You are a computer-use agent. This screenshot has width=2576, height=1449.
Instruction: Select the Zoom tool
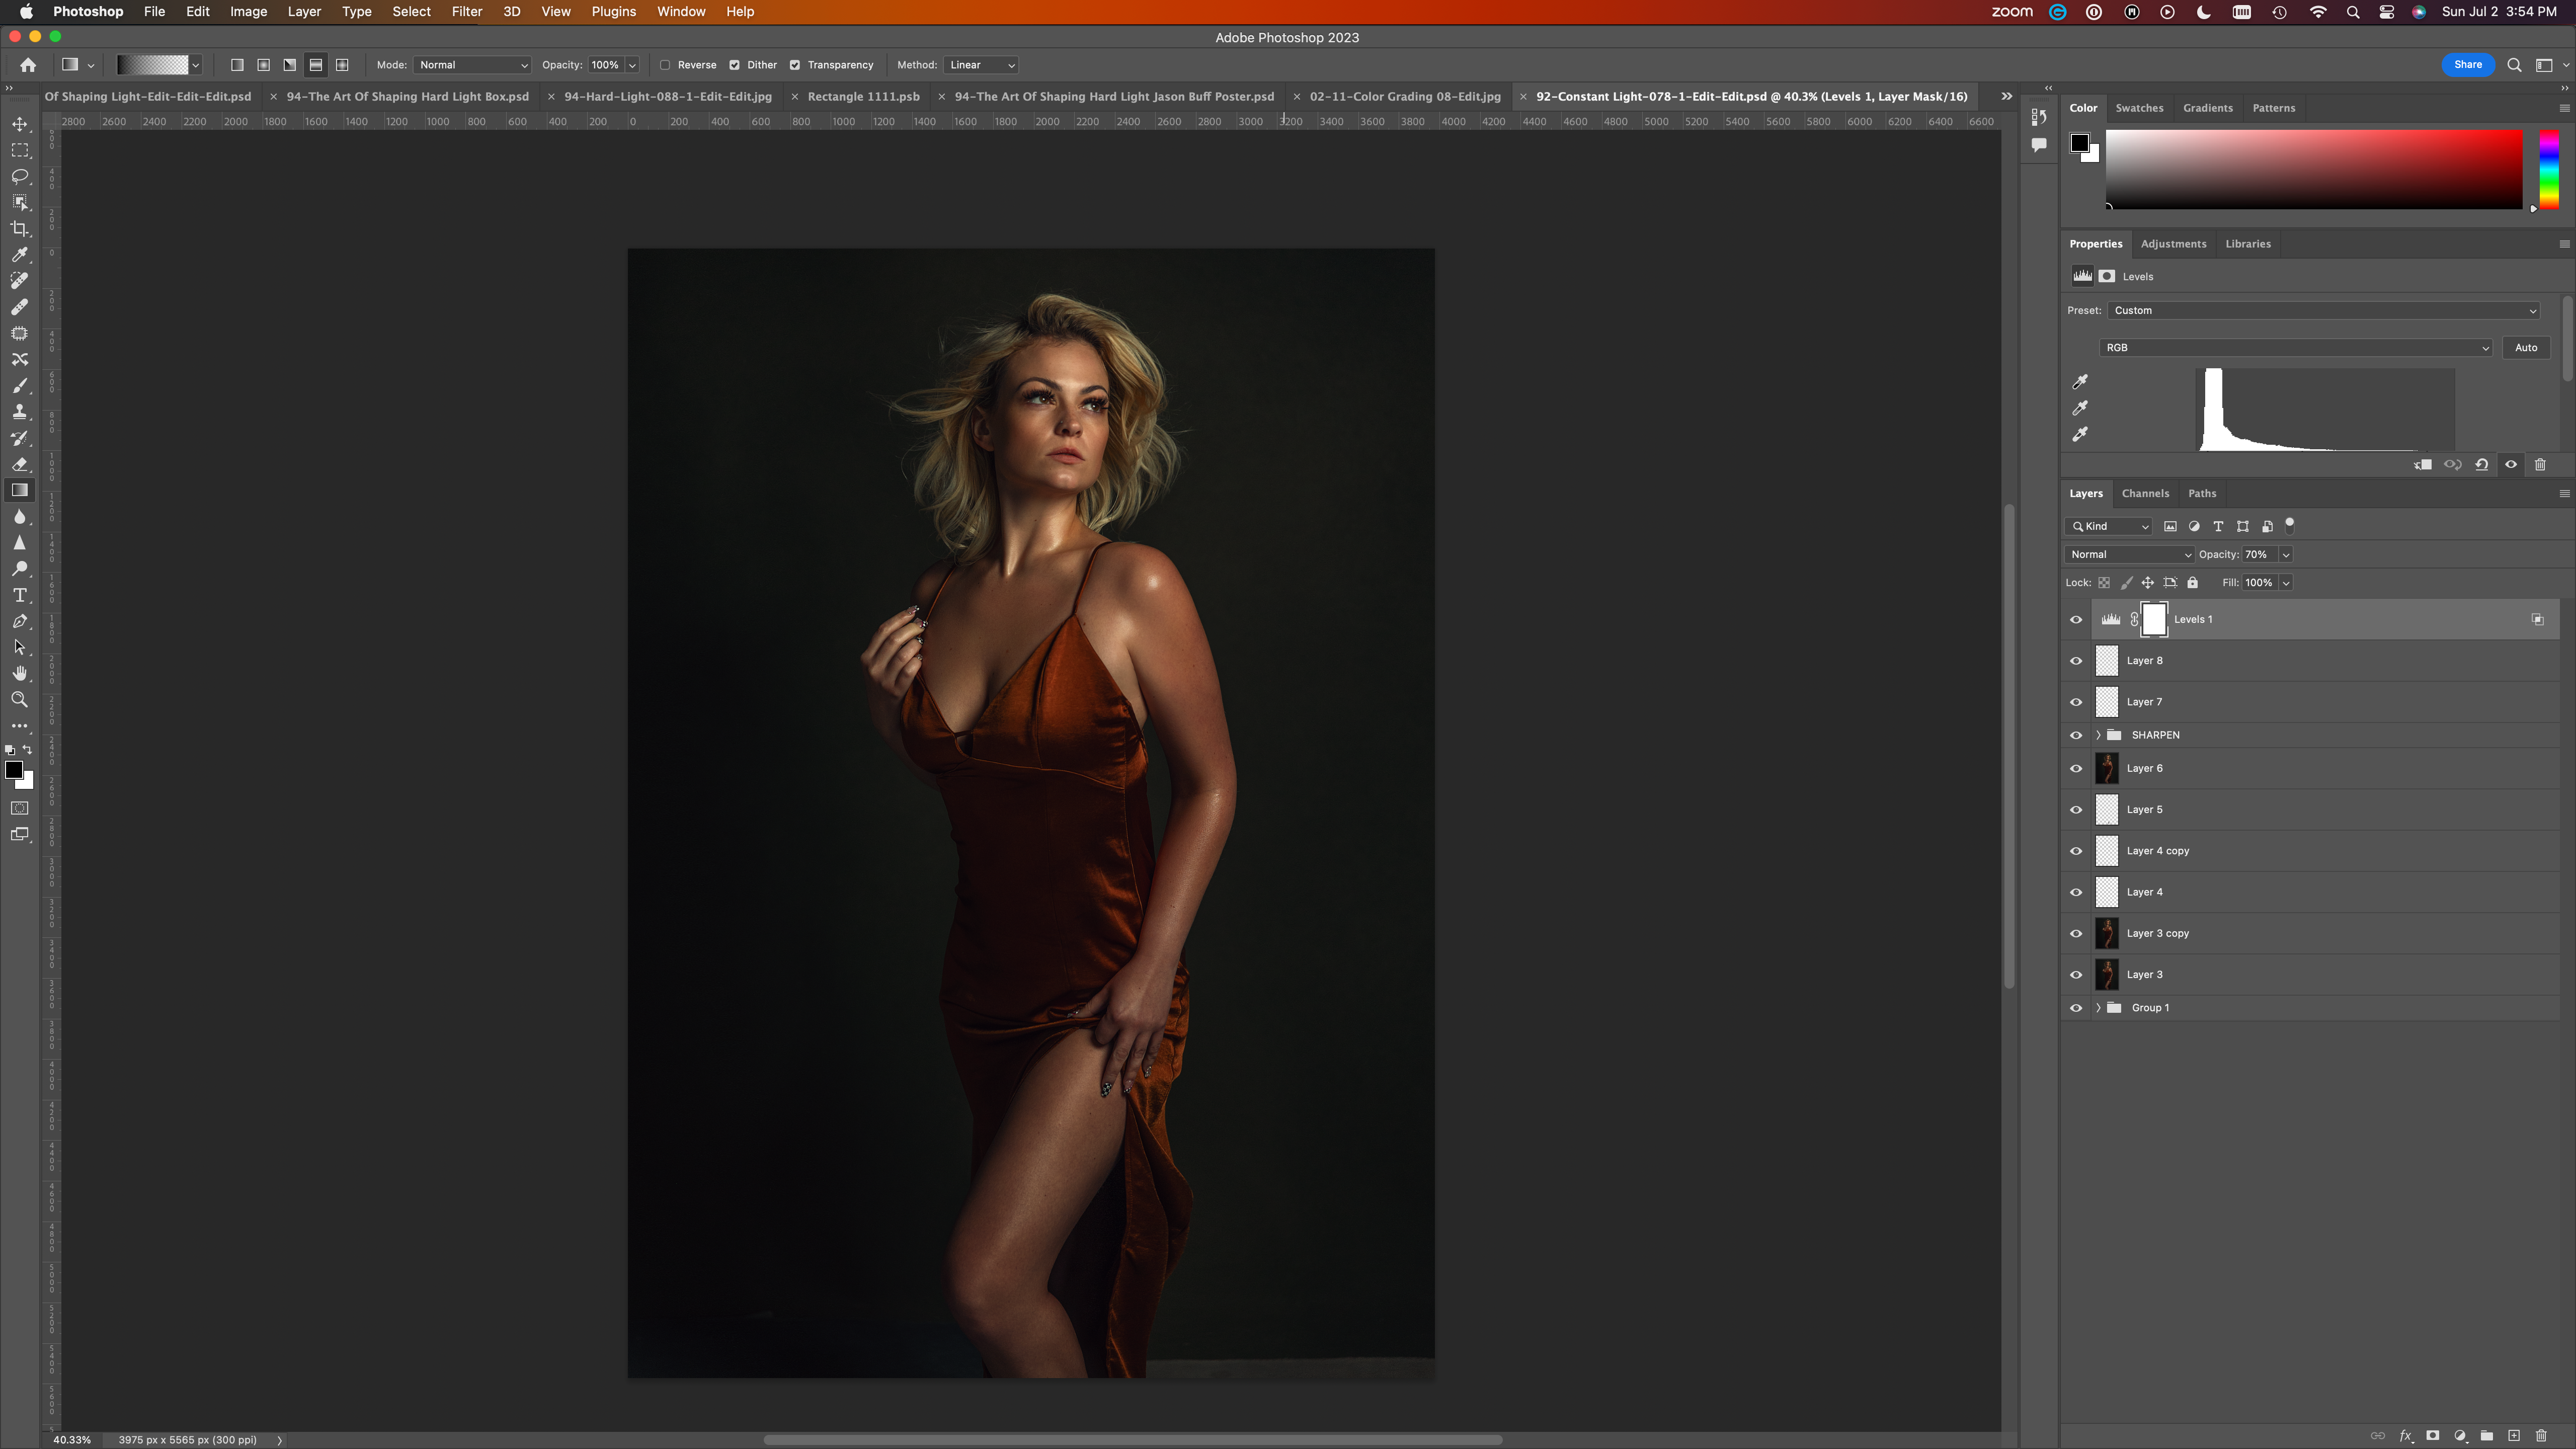click(x=20, y=700)
